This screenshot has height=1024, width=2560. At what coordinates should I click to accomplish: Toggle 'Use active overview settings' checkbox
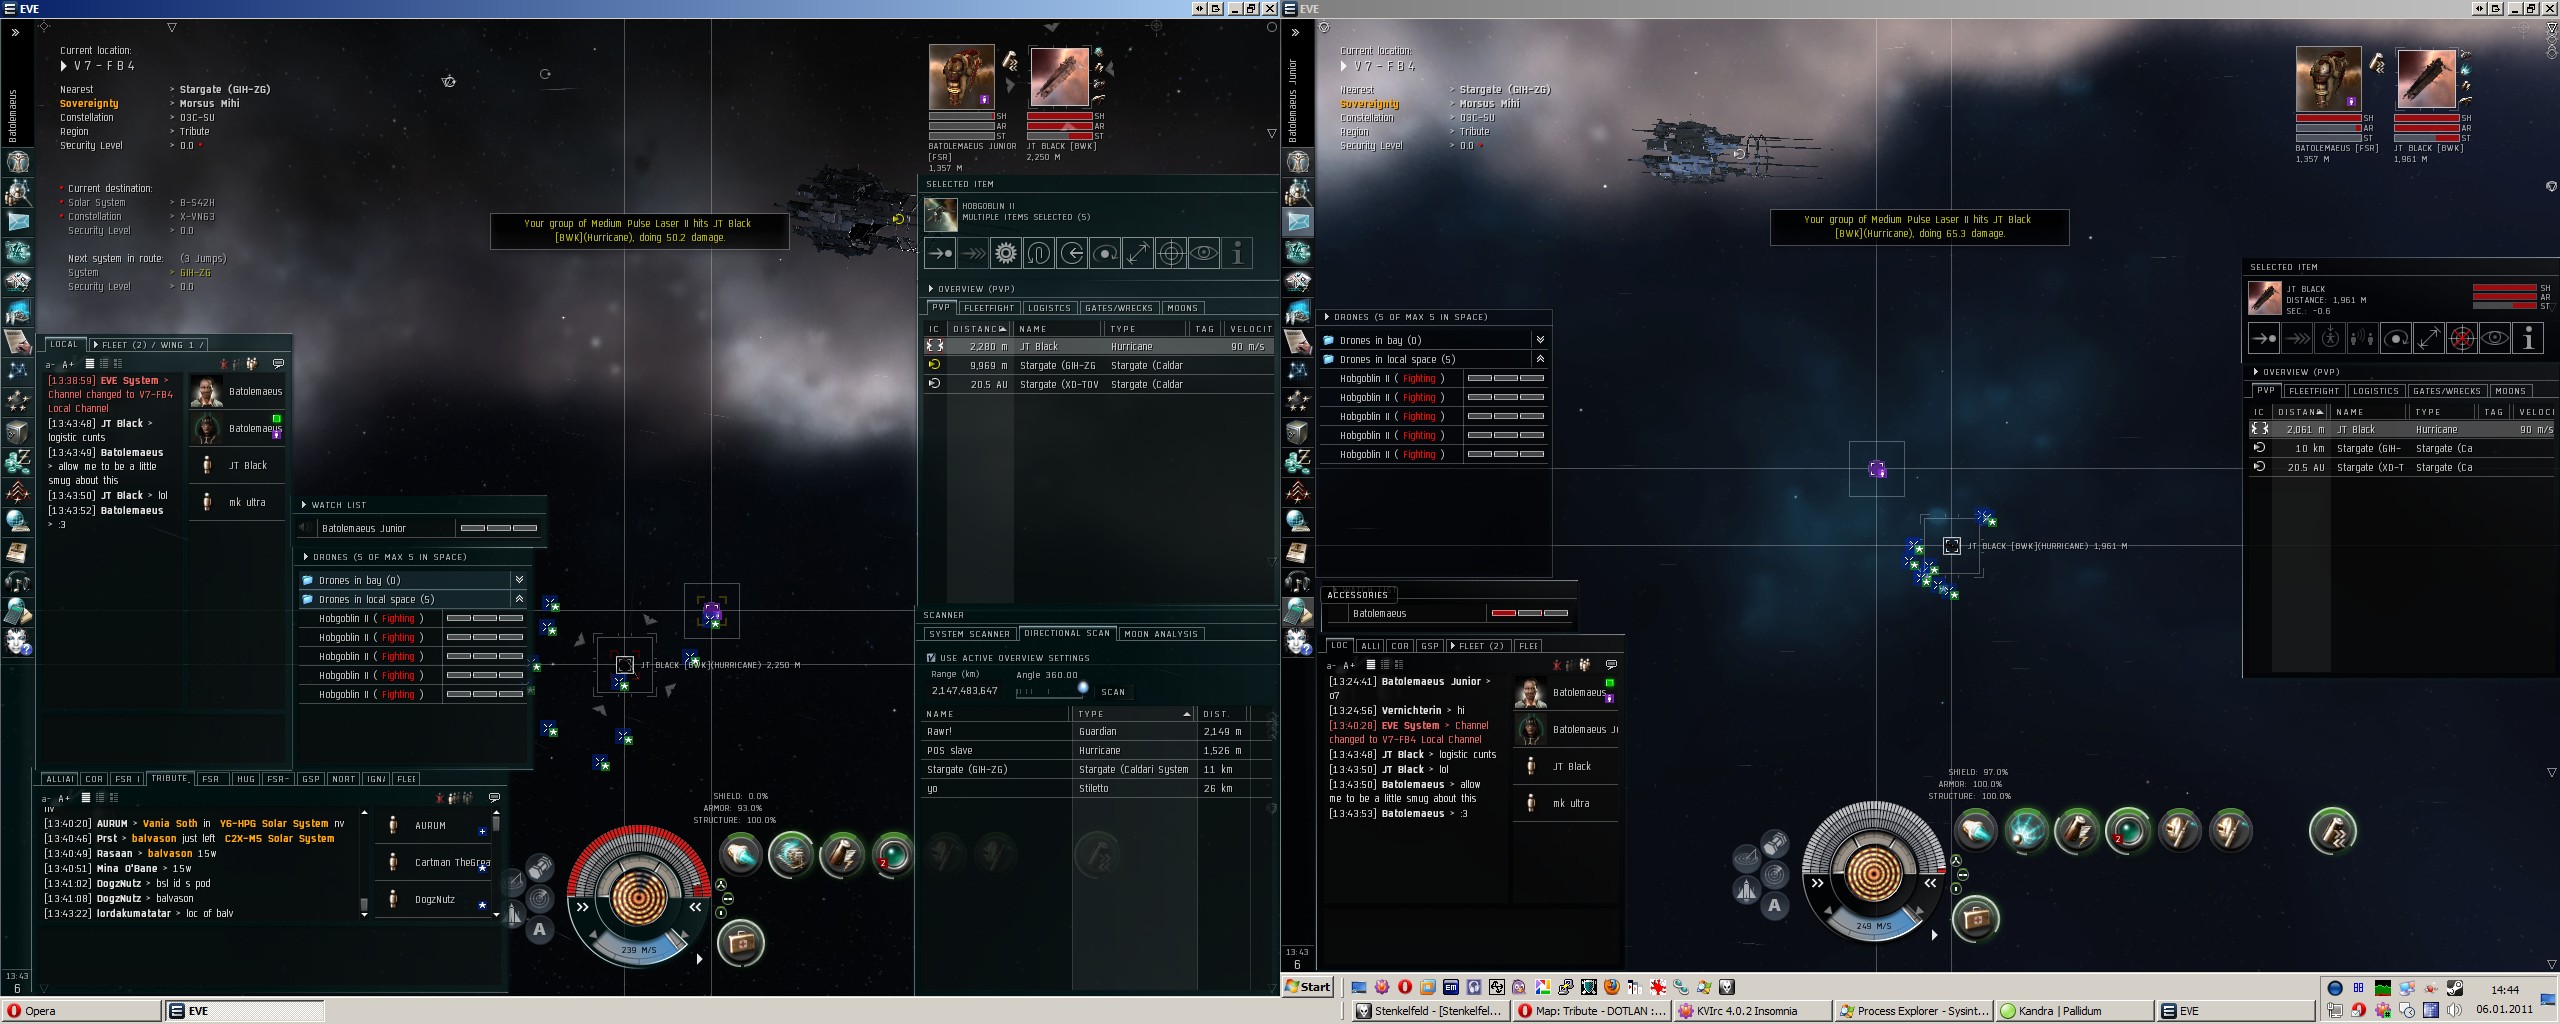click(931, 658)
